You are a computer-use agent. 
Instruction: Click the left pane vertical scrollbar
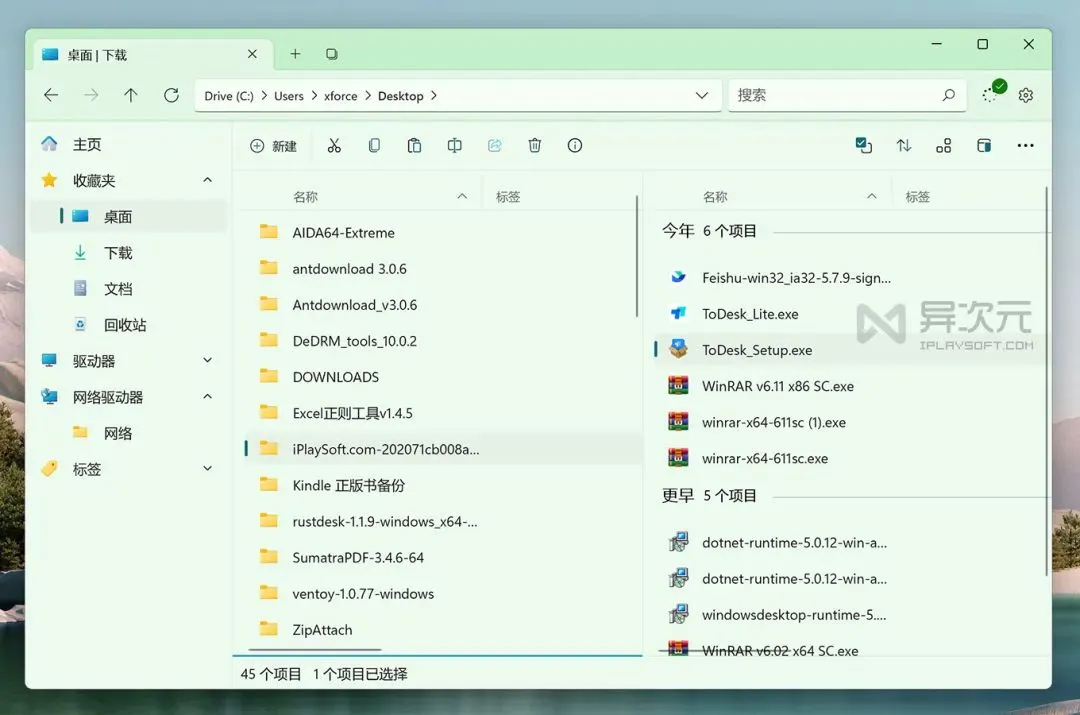[x=637, y=256]
